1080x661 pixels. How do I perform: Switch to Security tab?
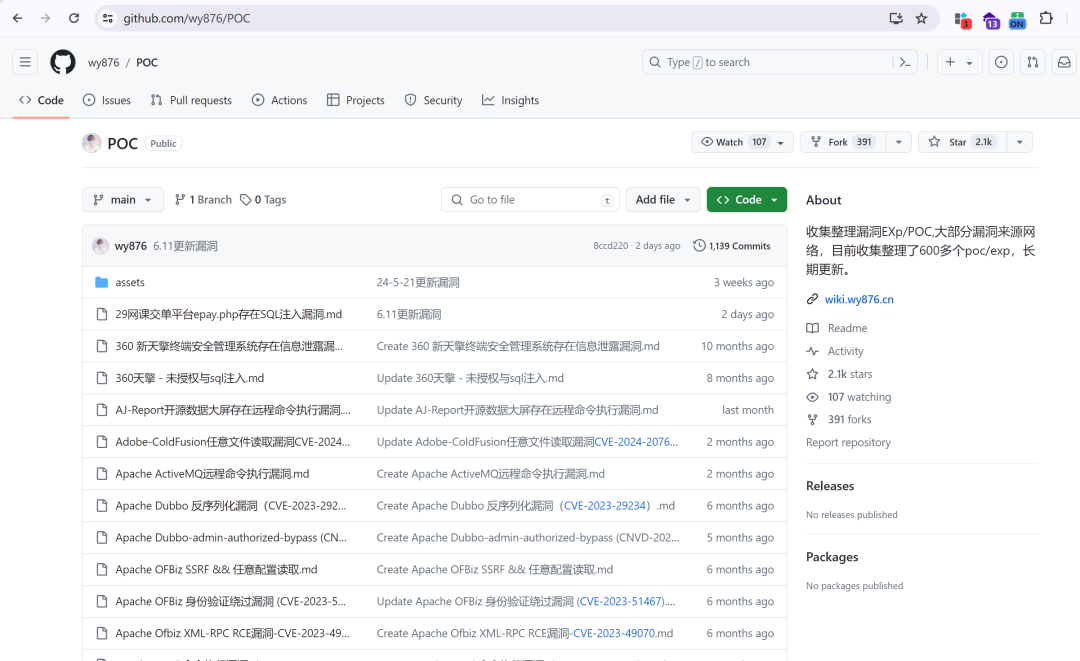click(433, 100)
